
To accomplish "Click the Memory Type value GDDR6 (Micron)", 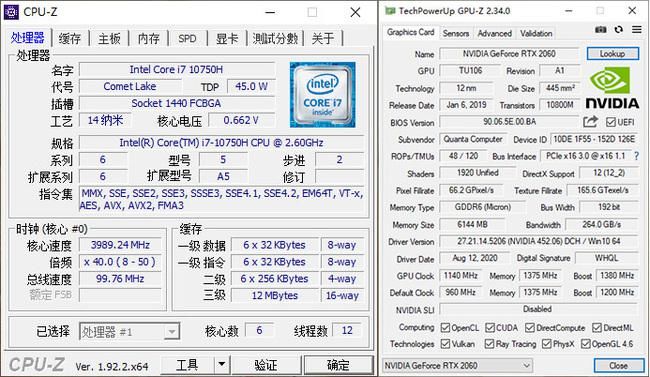I will click(483, 207).
